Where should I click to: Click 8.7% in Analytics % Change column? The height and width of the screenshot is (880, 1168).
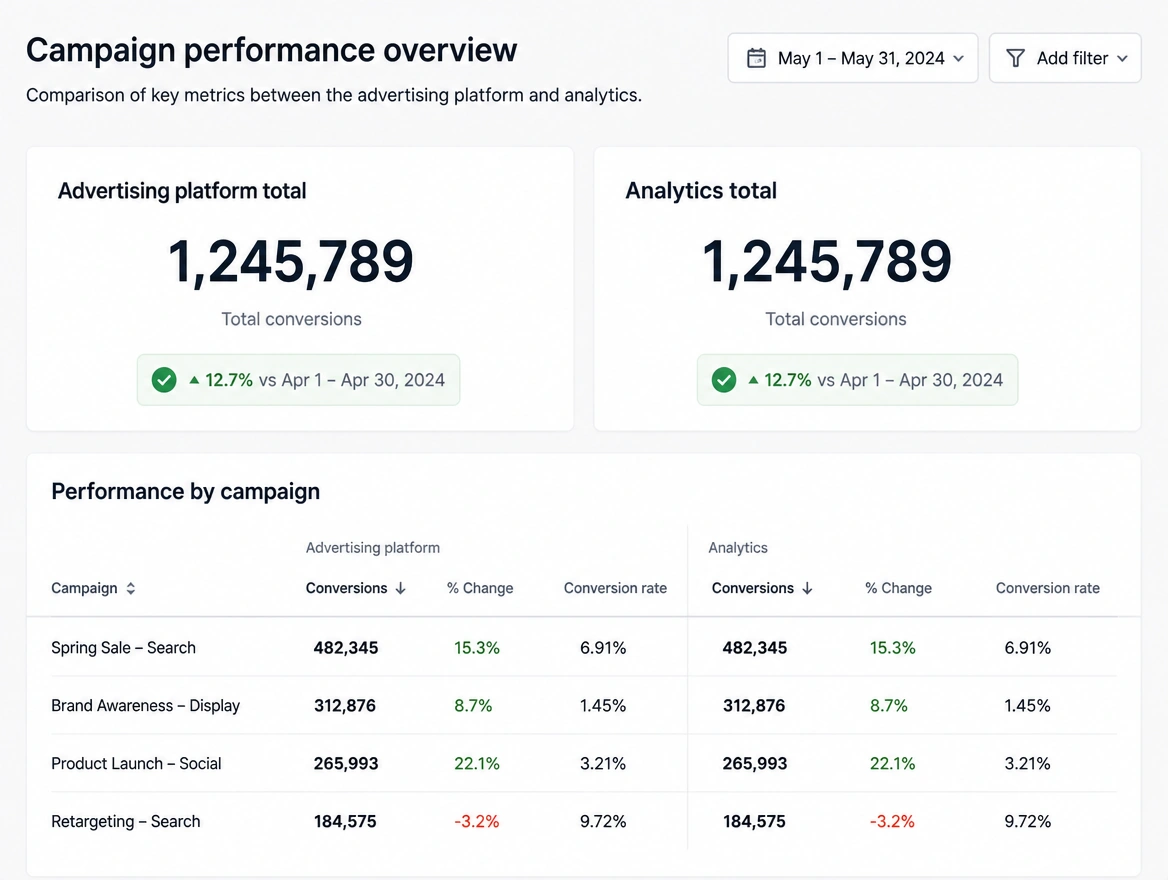[889, 706]
